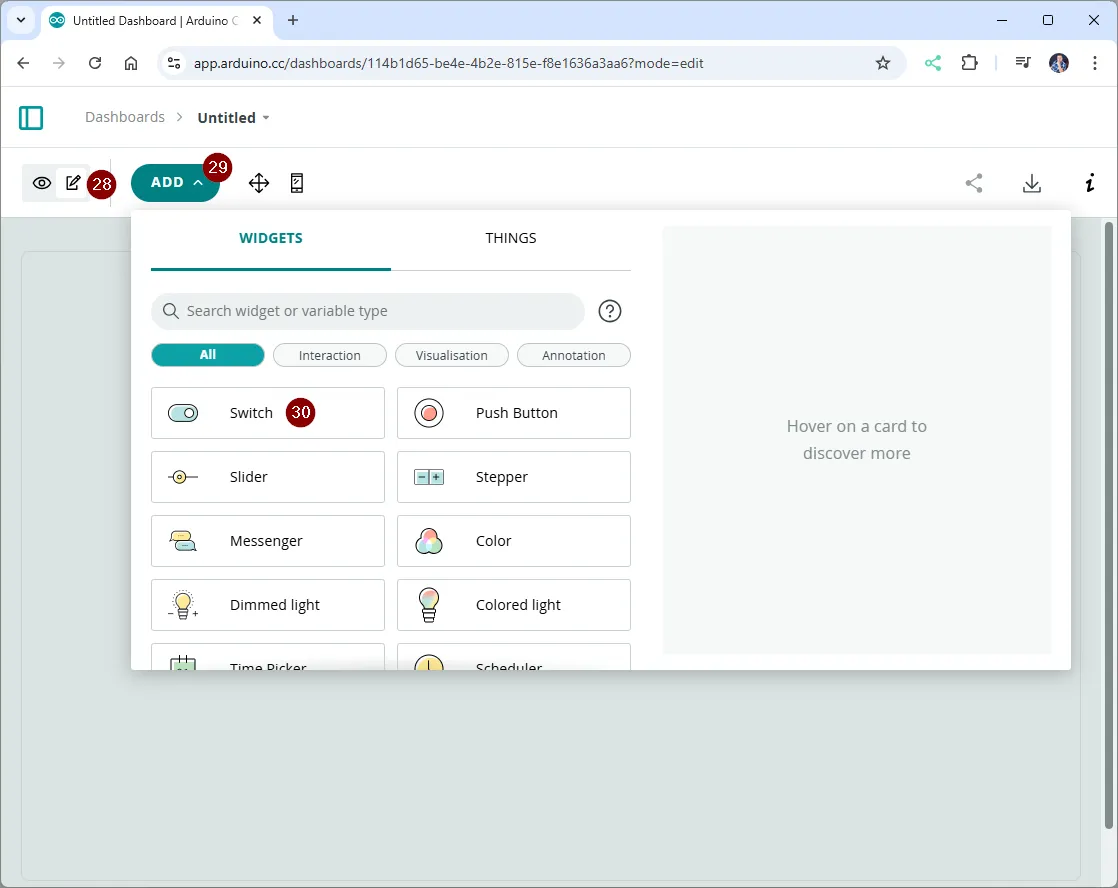Switch to the THINGS tab

coord(511,238)
